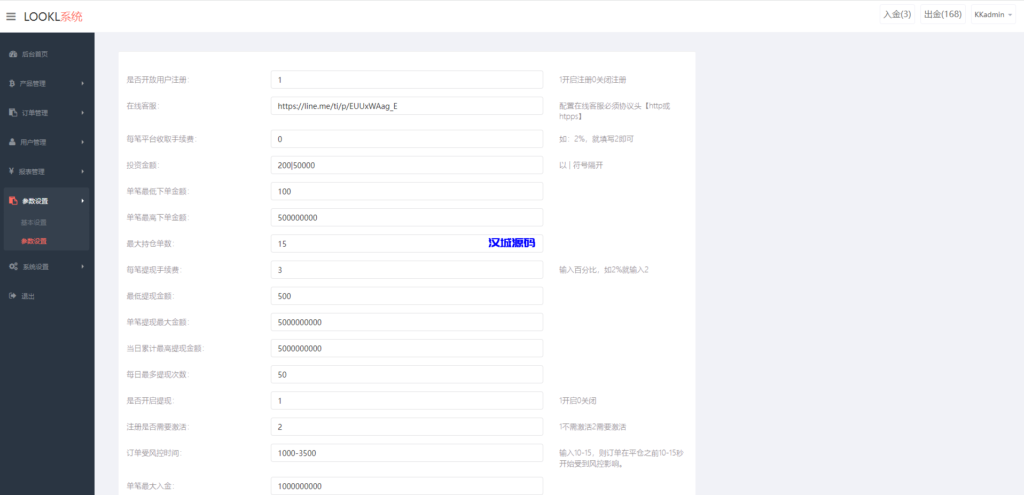Click the dashboard icon beside 后台首页
The image size is (1024, 495).
[x=12, y=54]
